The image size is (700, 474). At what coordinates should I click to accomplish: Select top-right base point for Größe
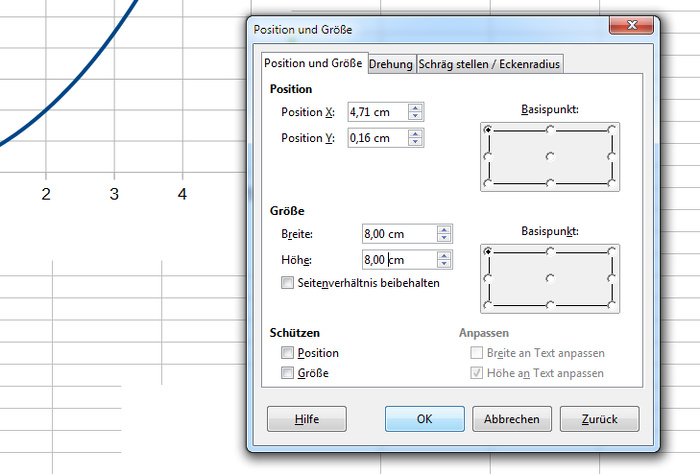612,252
